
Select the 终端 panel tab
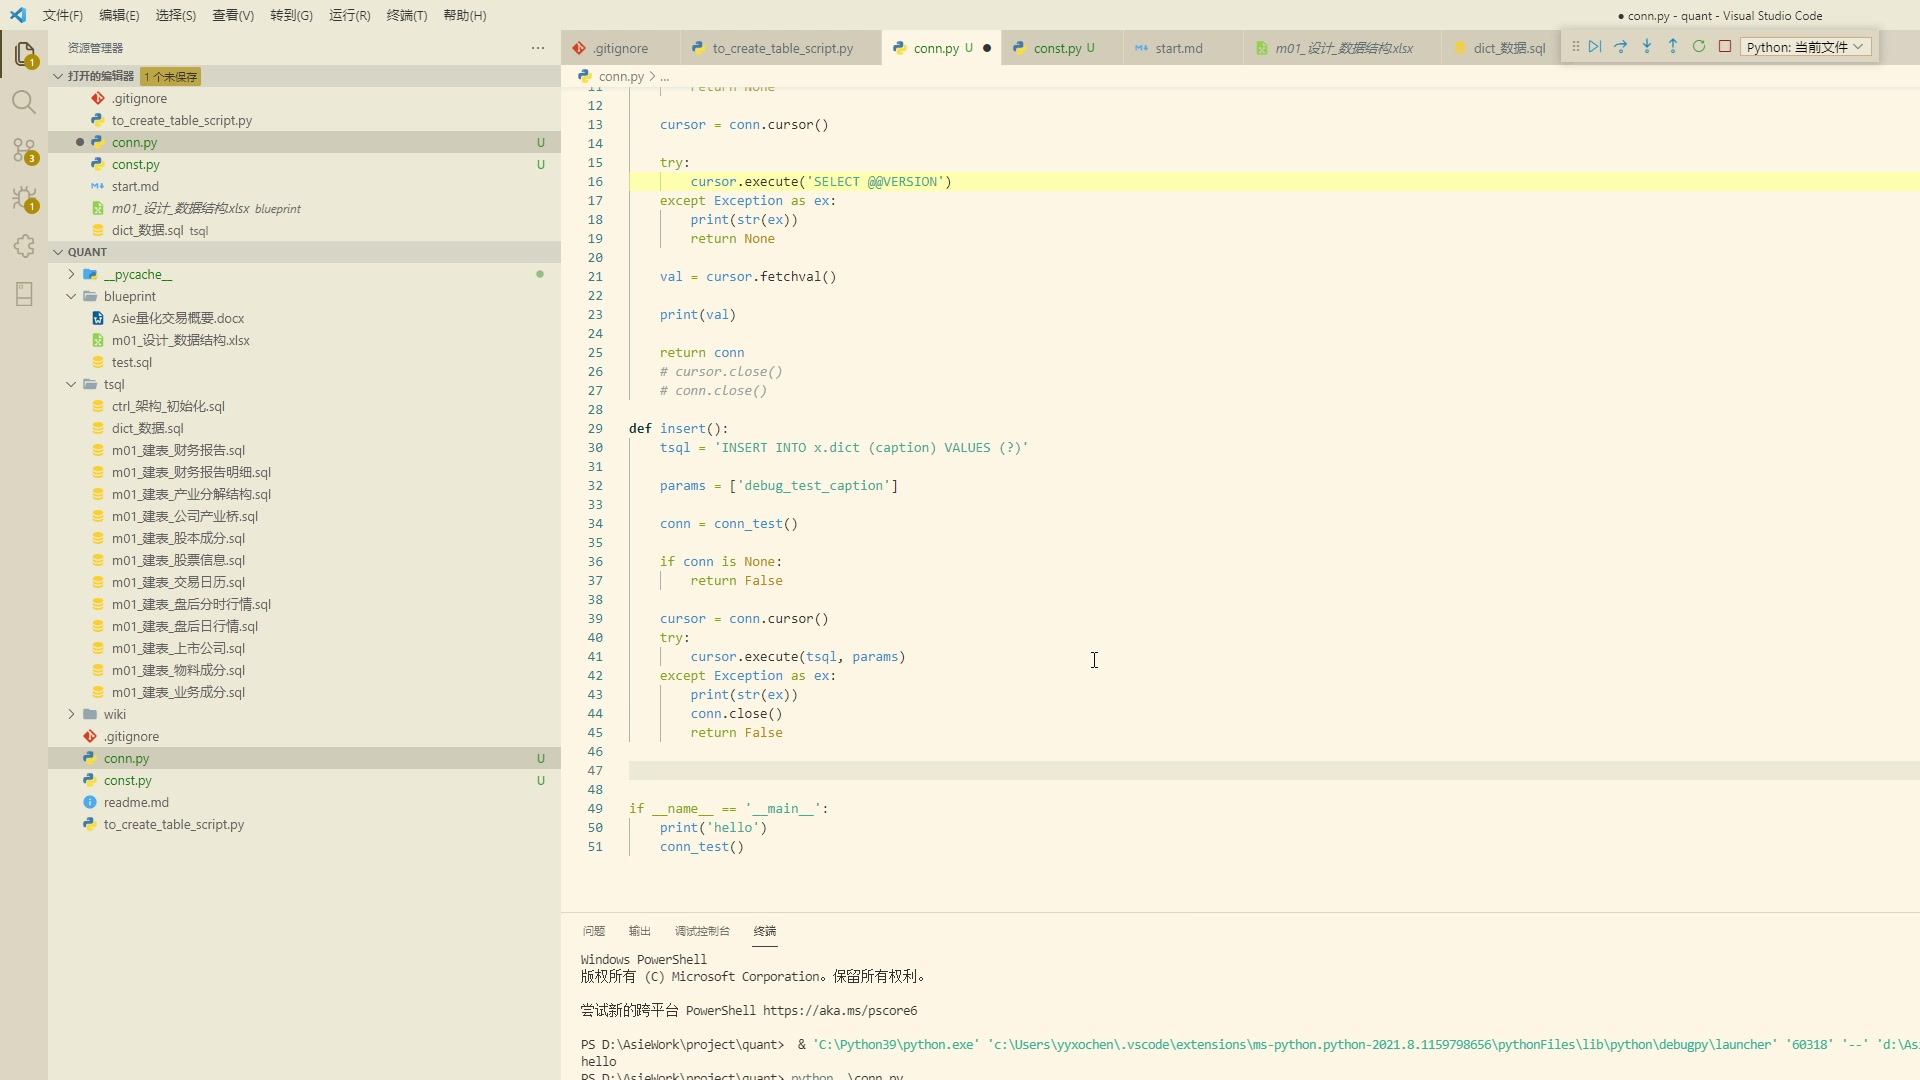tap(765, 931)
